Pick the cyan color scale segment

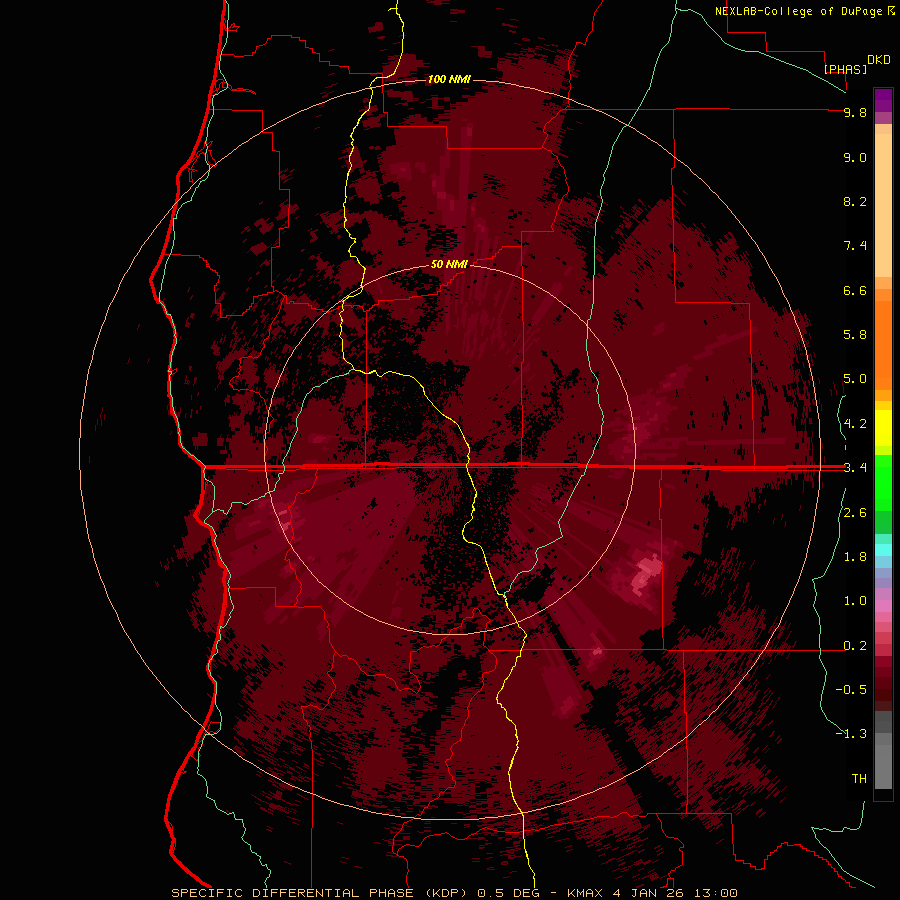(x=883, y=550)
